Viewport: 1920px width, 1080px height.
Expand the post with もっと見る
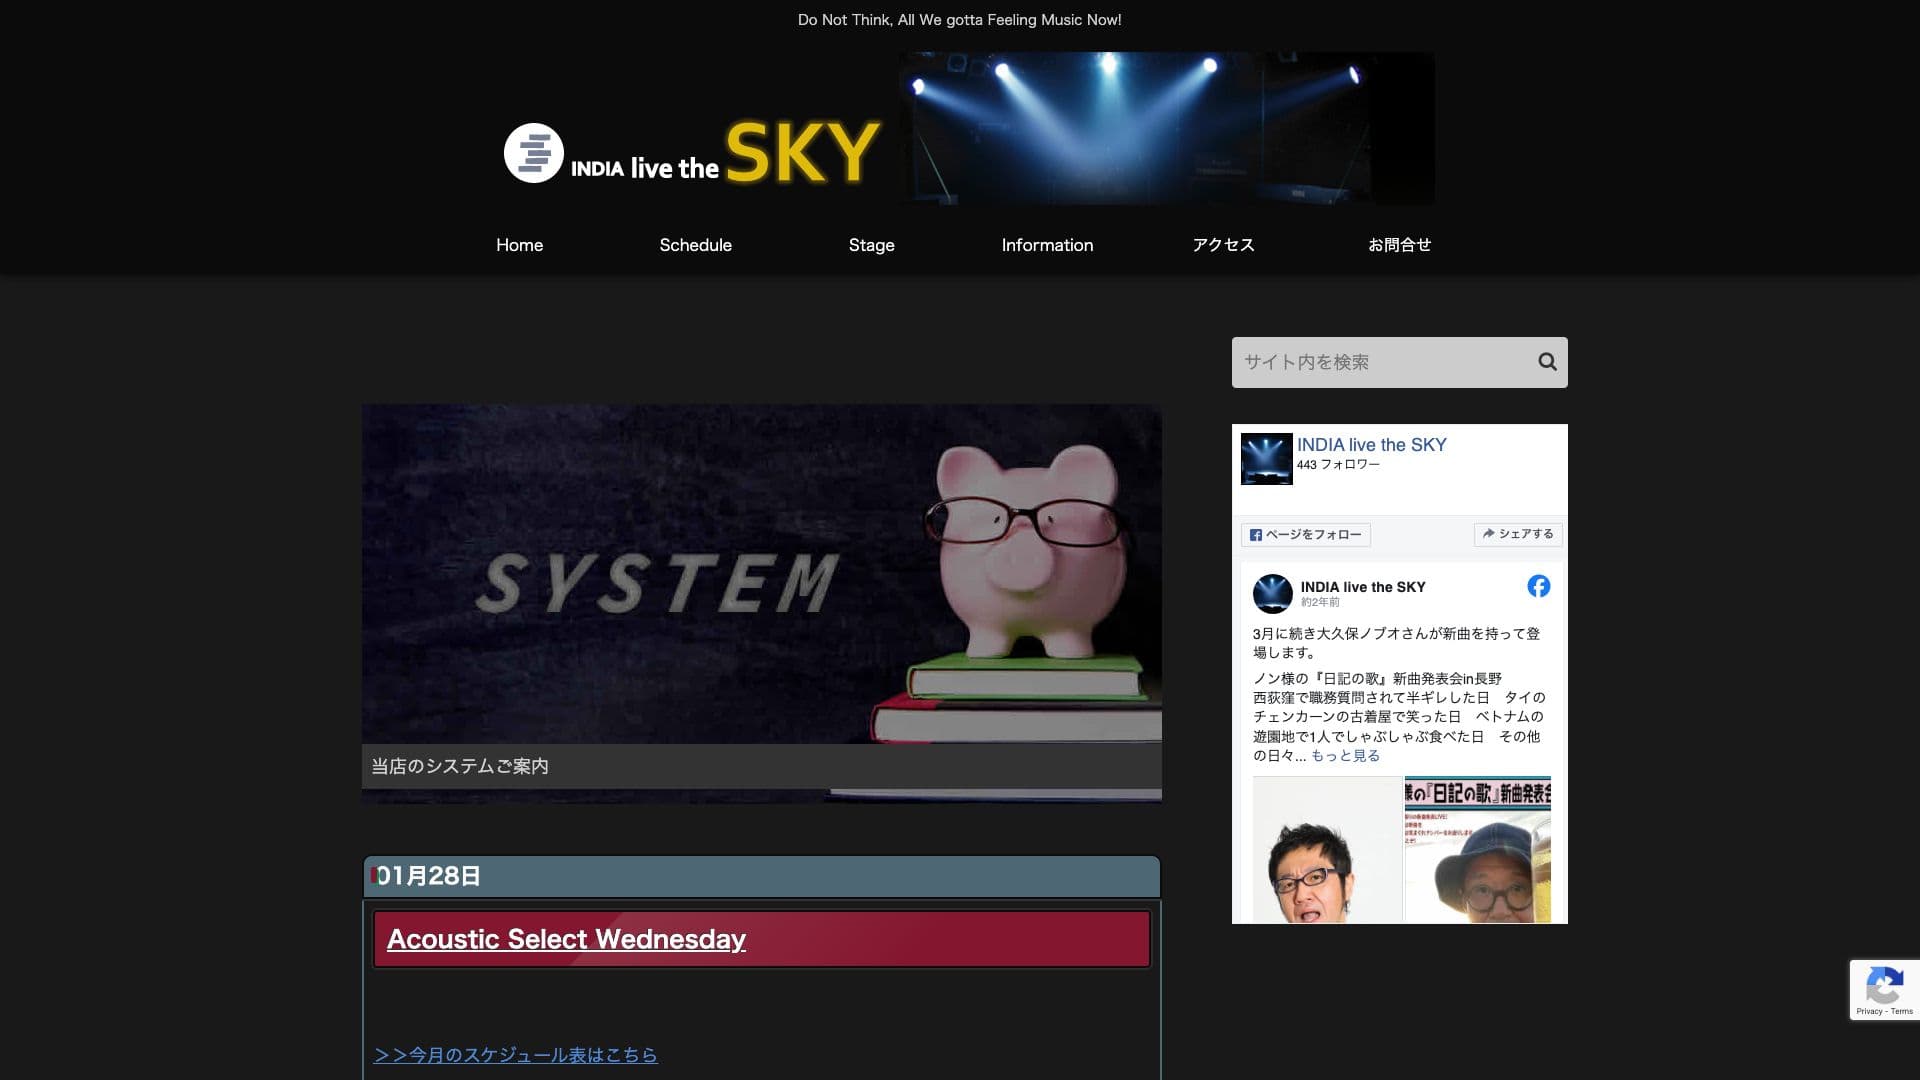click(x=1343, y=756)
